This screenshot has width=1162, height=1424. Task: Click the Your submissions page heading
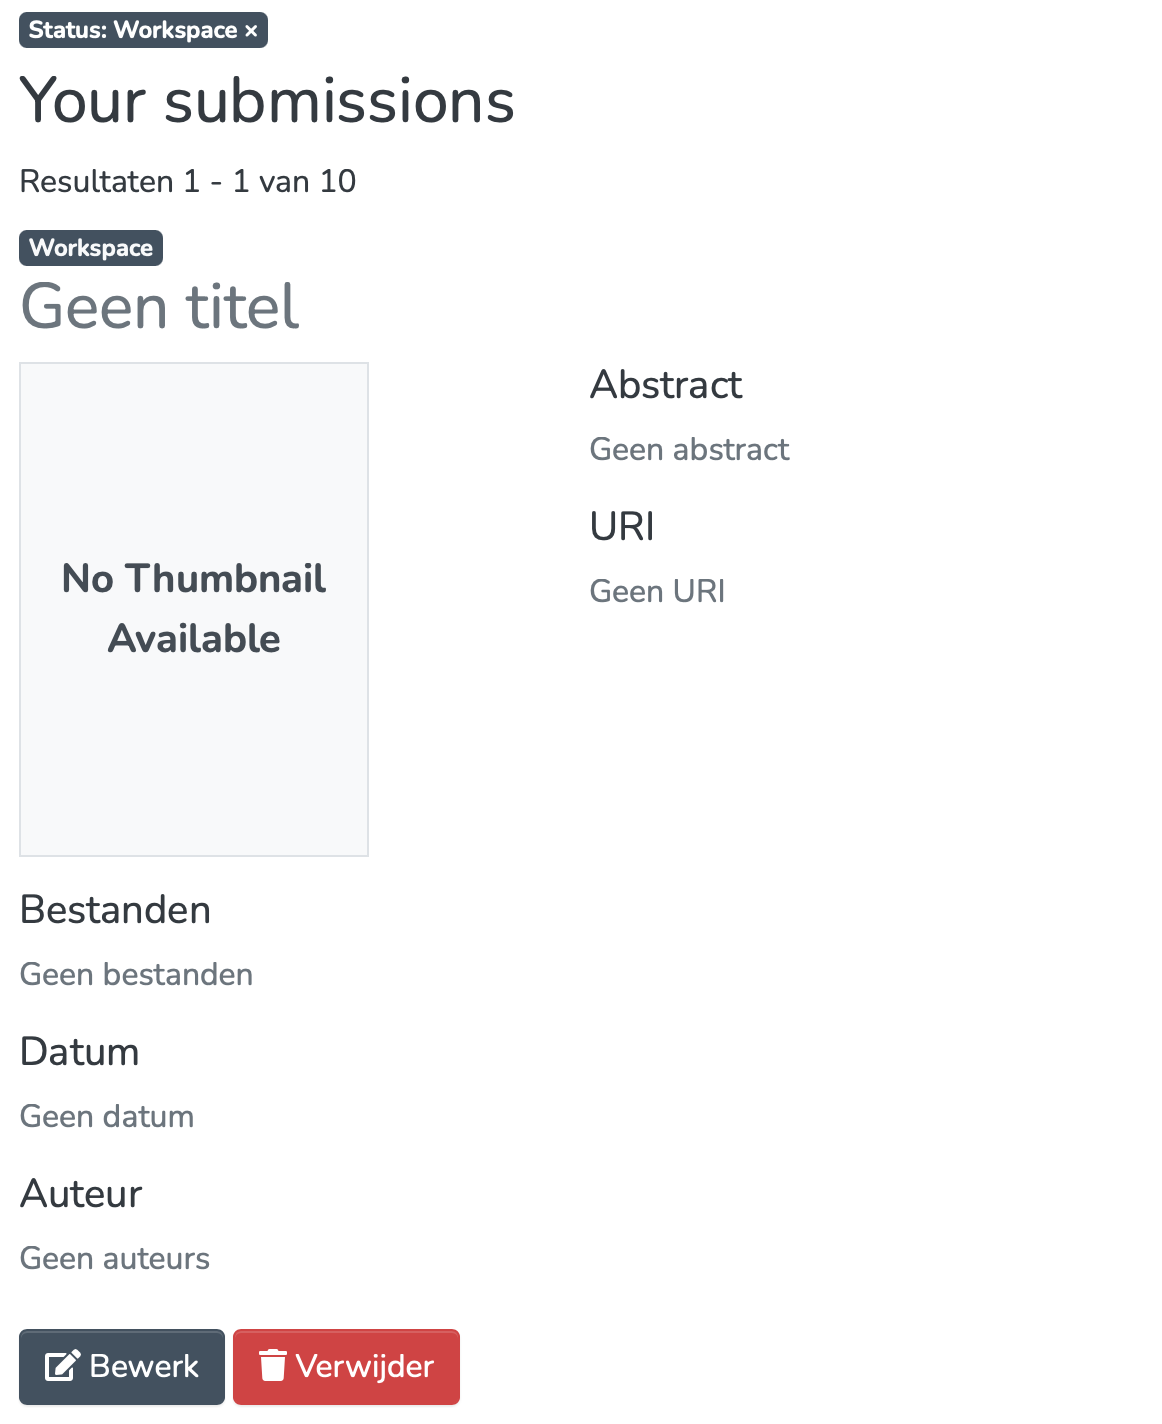pos(268,100)
